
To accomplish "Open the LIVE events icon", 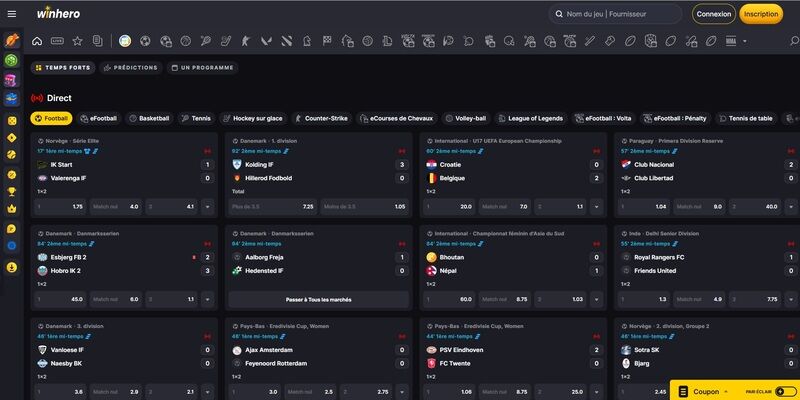I will pyautogui.click(x=57, y=41).
